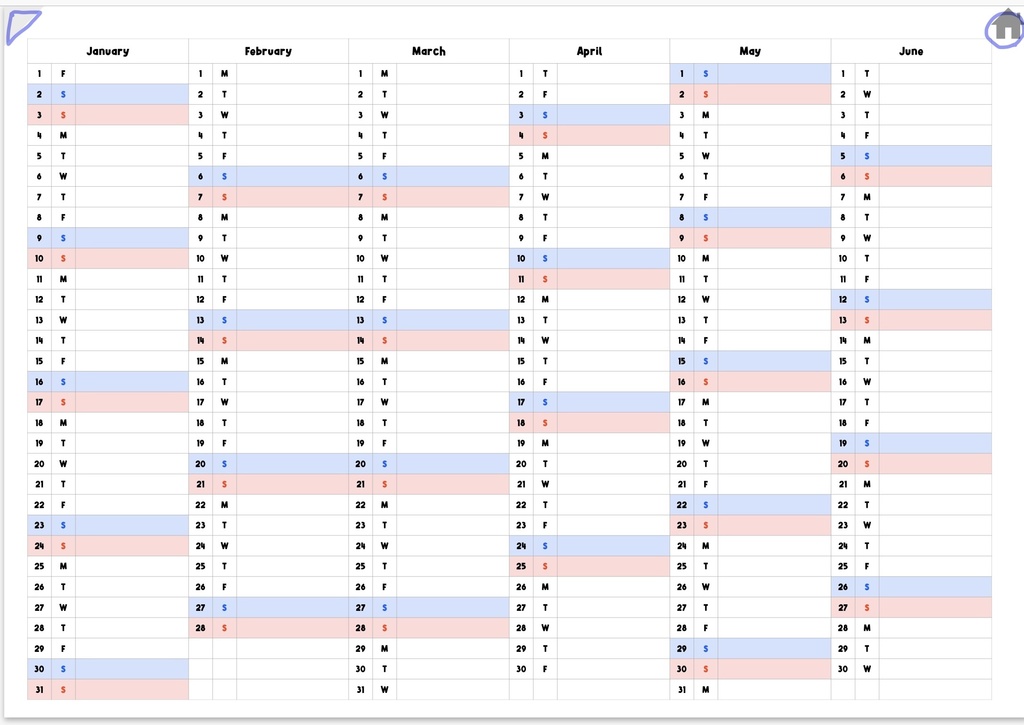Select the June 30 Wednesday note cell
Screen dimensions: 1024x725
click(x=935, y=669)
